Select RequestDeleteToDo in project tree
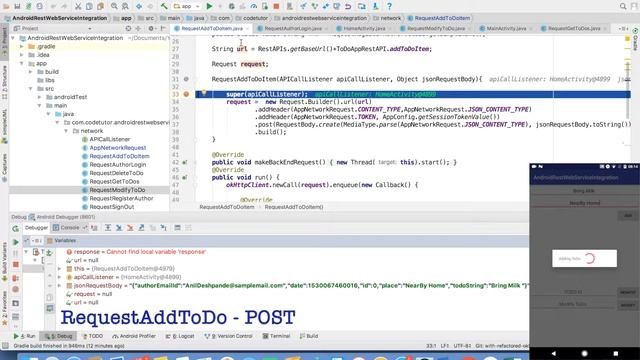 pos(116,173)
